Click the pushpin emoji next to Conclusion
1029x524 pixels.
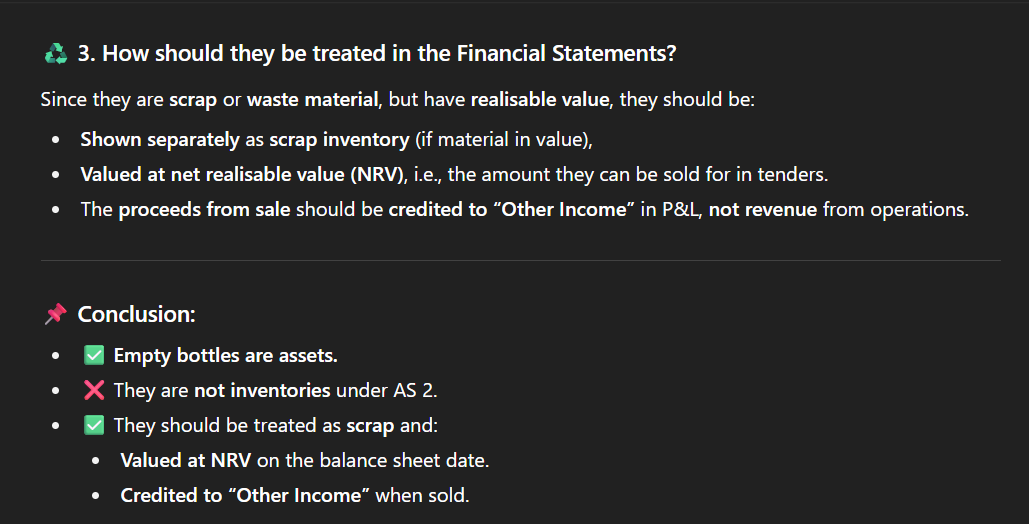point(55,314)
